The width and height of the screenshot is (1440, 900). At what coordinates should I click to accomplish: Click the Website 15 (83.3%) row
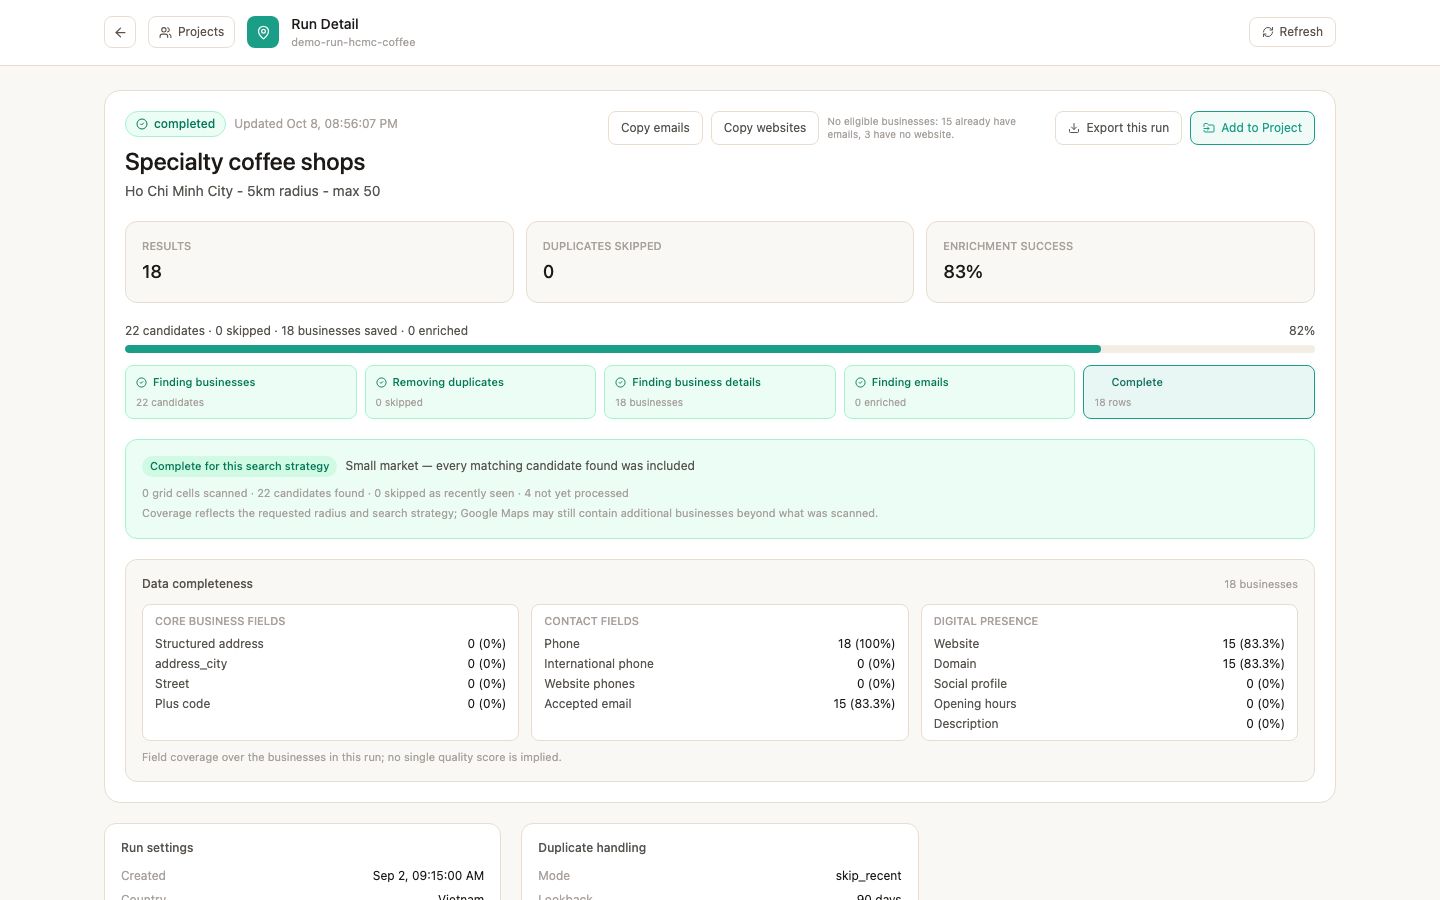1109,644
